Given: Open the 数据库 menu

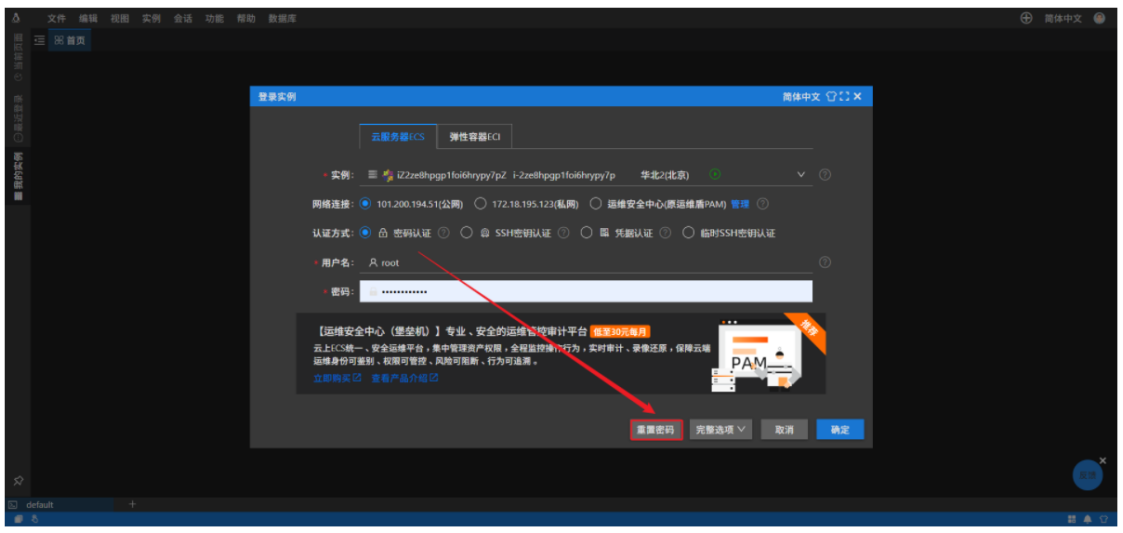Looking at the screenshot, I should 282,19.
